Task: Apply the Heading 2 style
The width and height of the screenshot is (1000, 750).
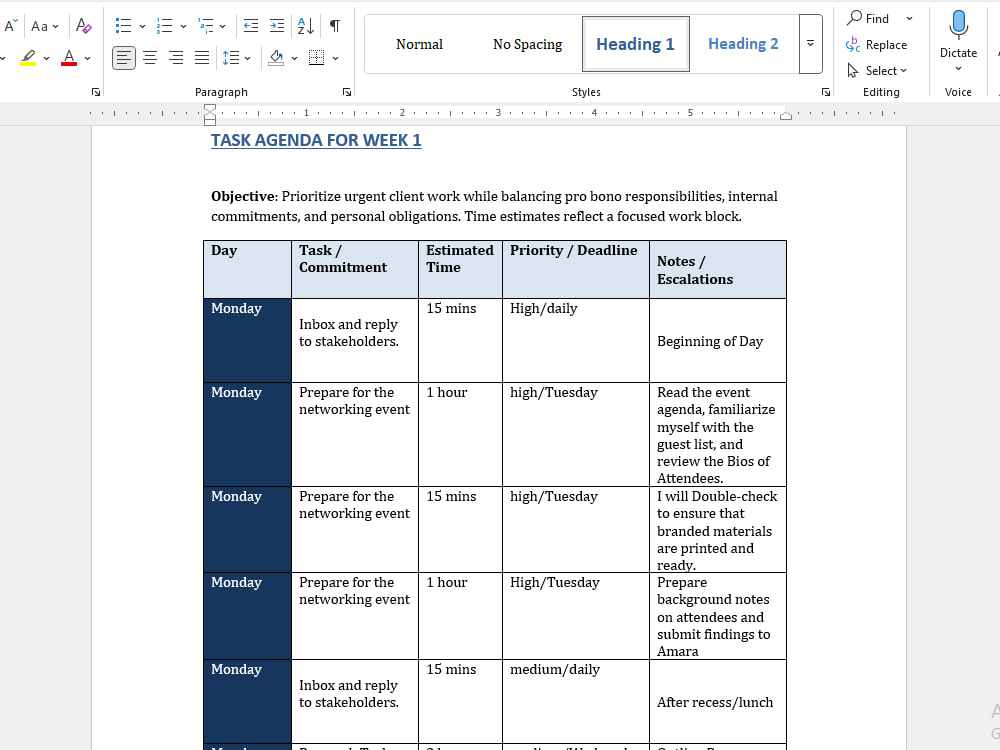Action: pos(743,44)
